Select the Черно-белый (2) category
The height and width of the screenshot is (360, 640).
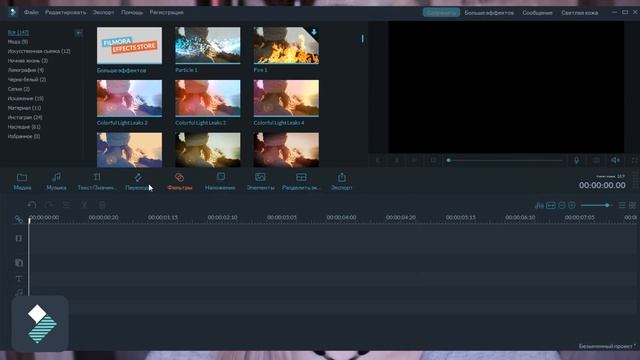click(x=27, y=79)
